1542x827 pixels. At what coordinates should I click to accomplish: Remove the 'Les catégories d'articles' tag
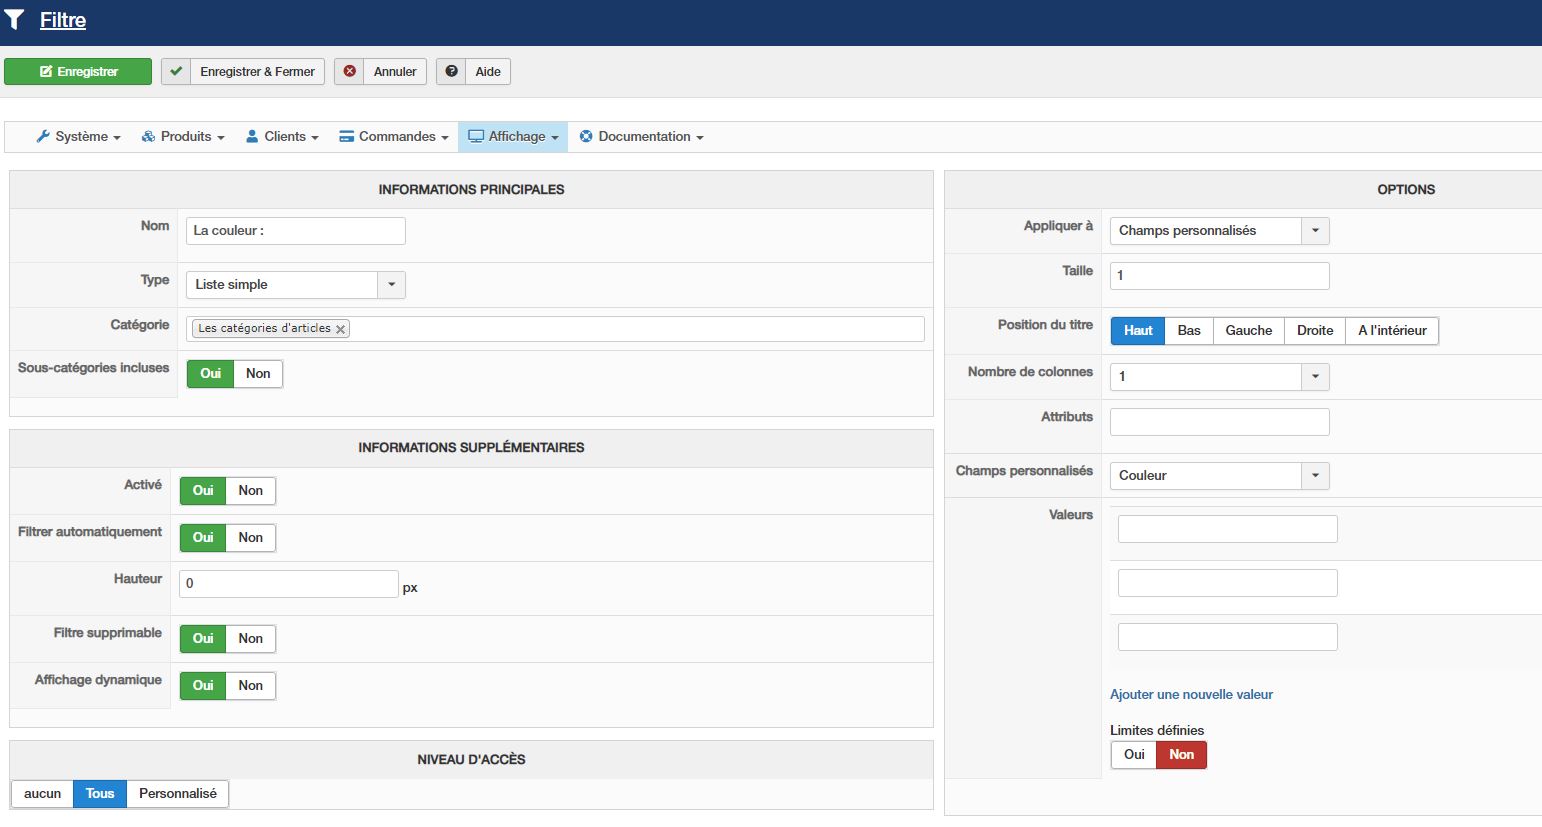pos(341,329)
